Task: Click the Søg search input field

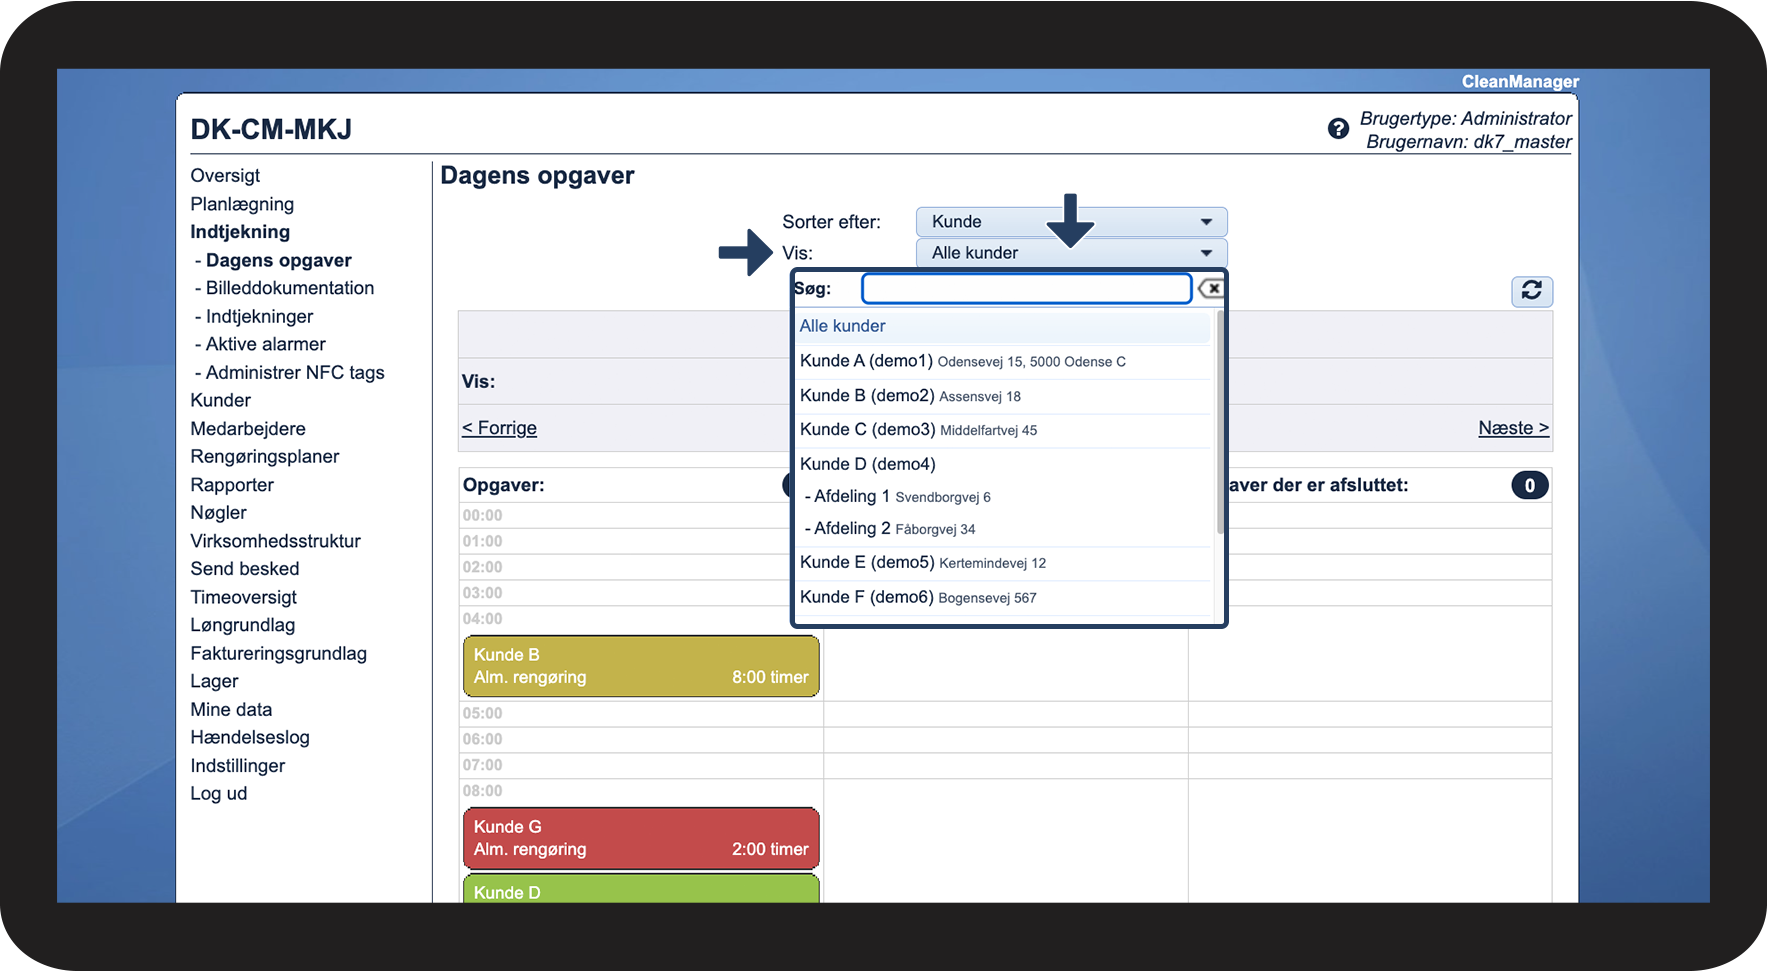Action: 1027,289
